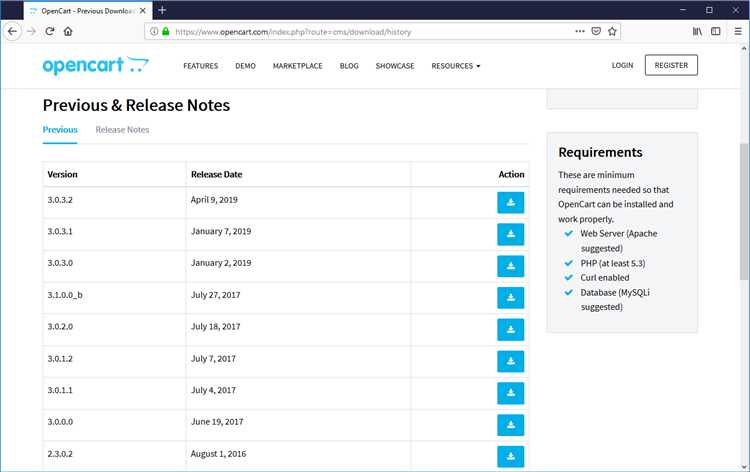Viewport: 750px width, 472px height.
Task: Close the OpenCart Previous Download tab
Action: [143, 11]
